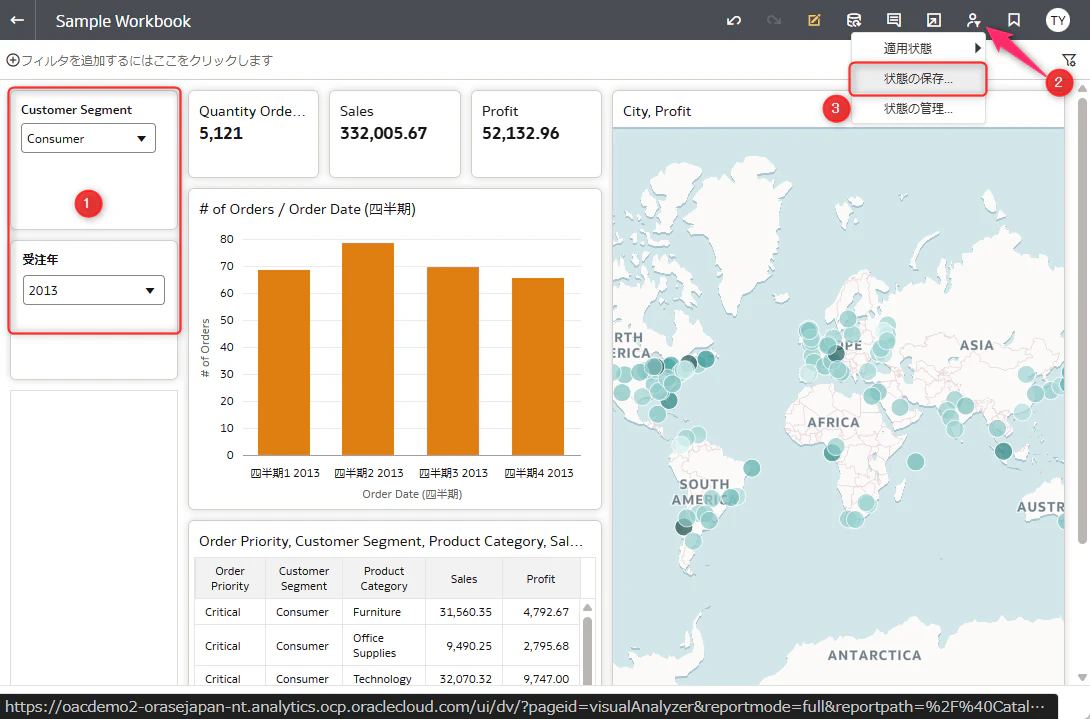Click the Sales value 332,005.67
1090x719 pixels.
pos(383,134)
